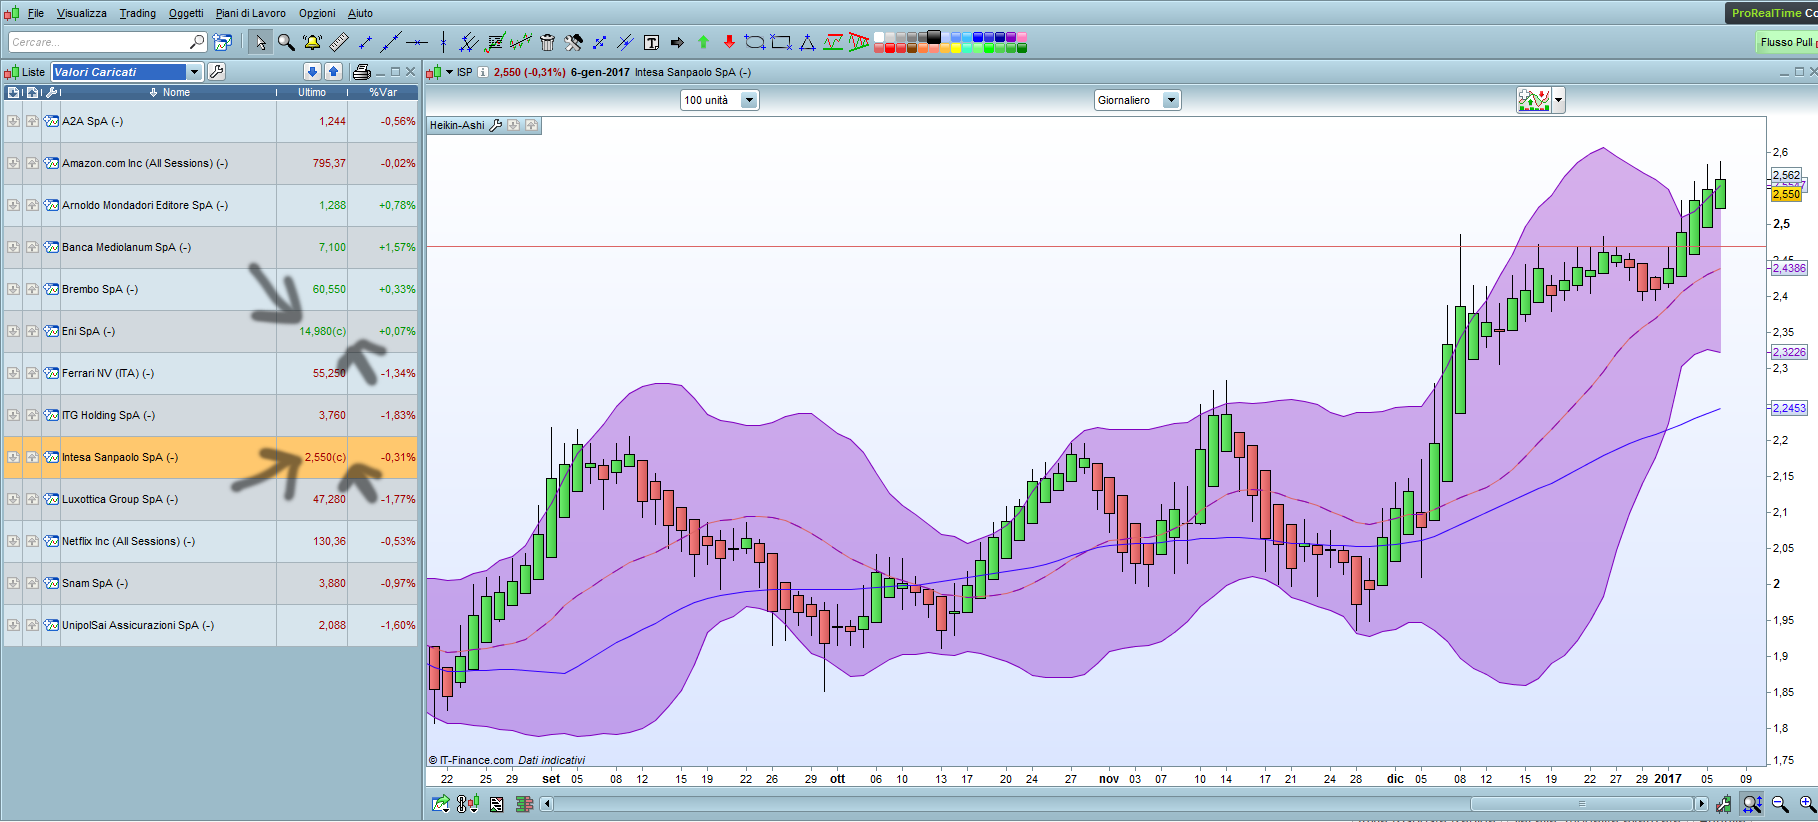
Task: Open the Opzioni menu
Action: [x=317, y=13]
